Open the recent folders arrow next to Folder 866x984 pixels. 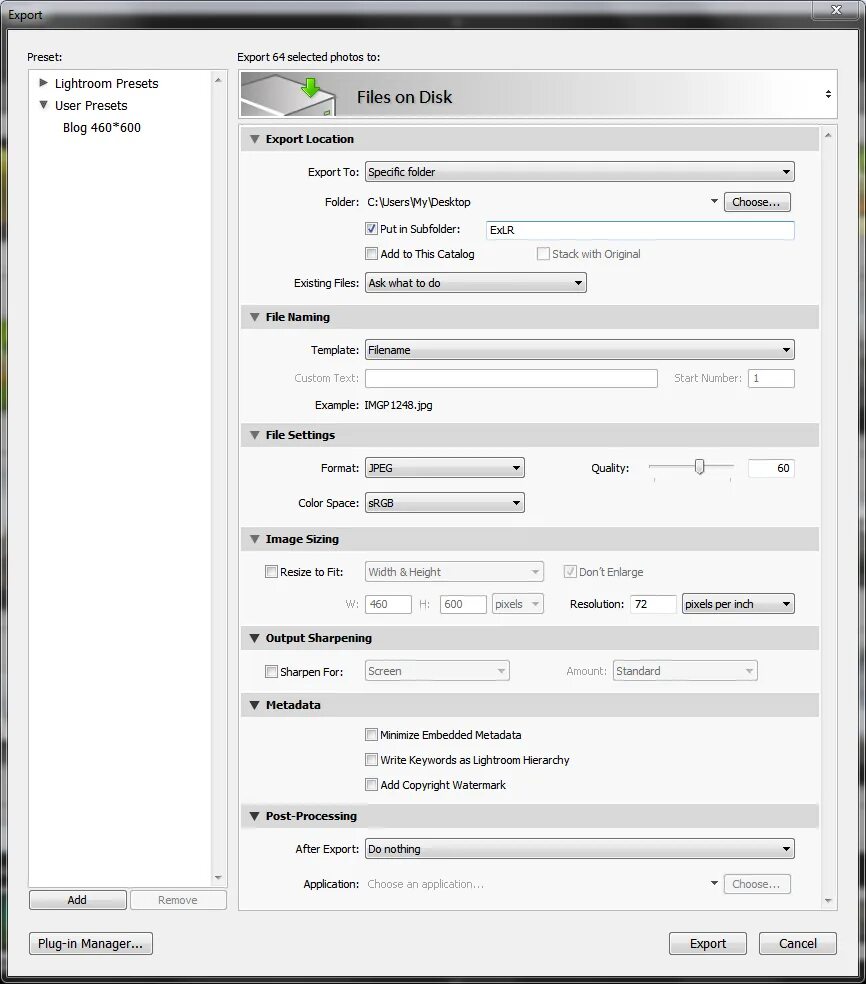click(714, 201)
